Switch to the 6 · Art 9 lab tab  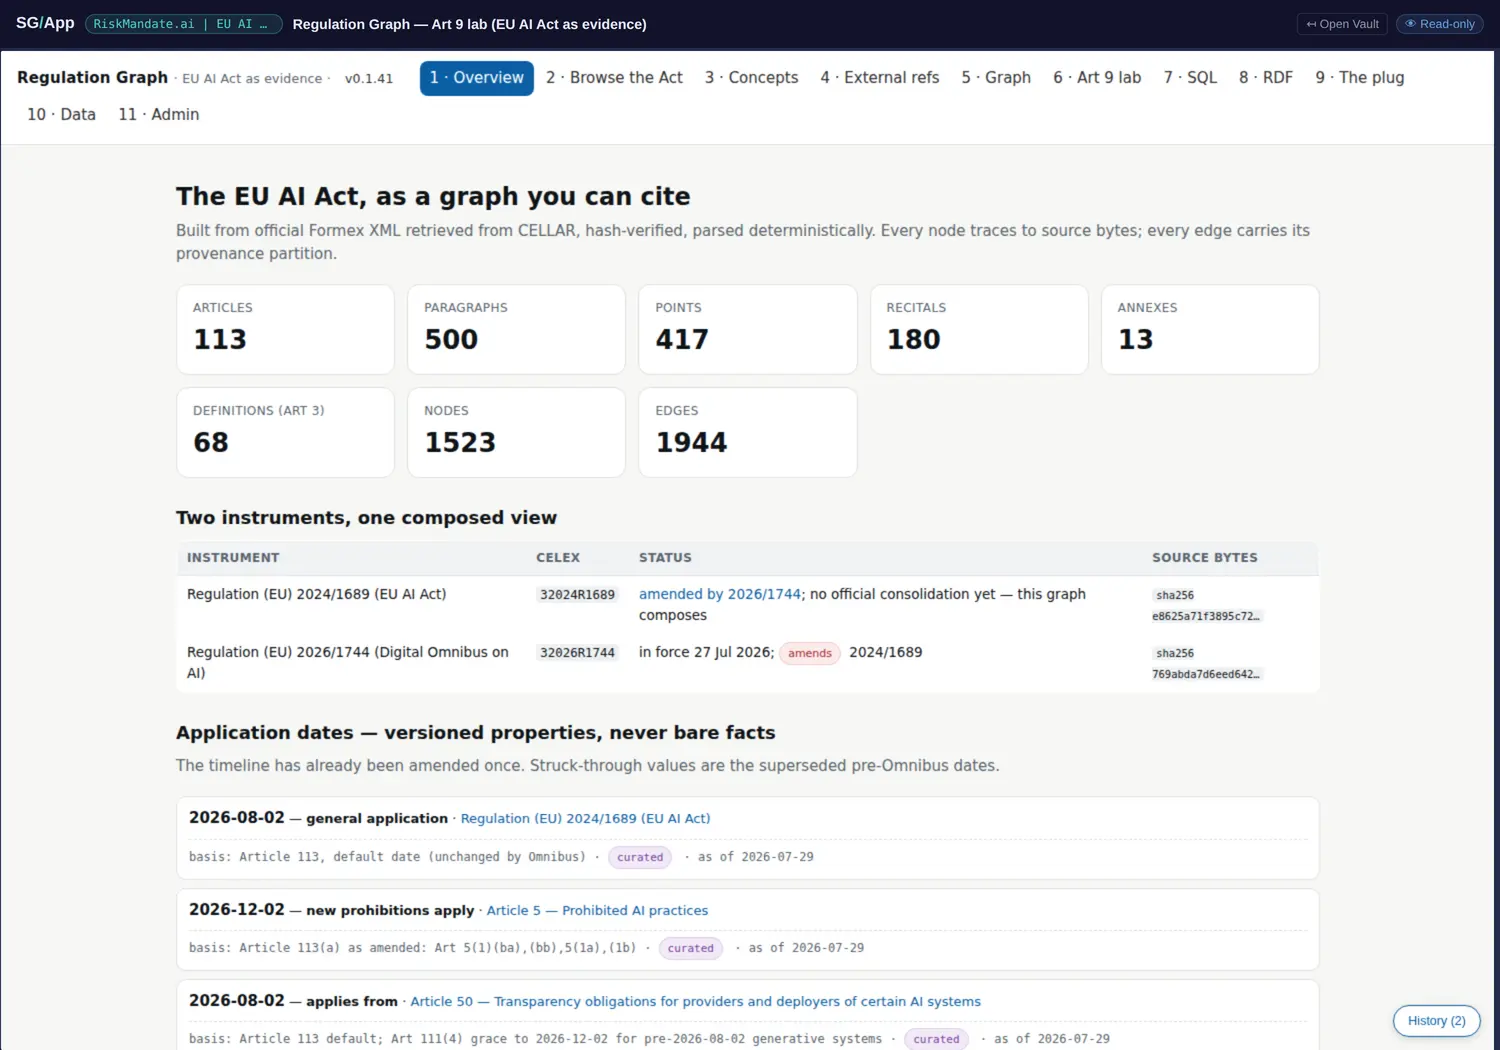[1097, 78]
